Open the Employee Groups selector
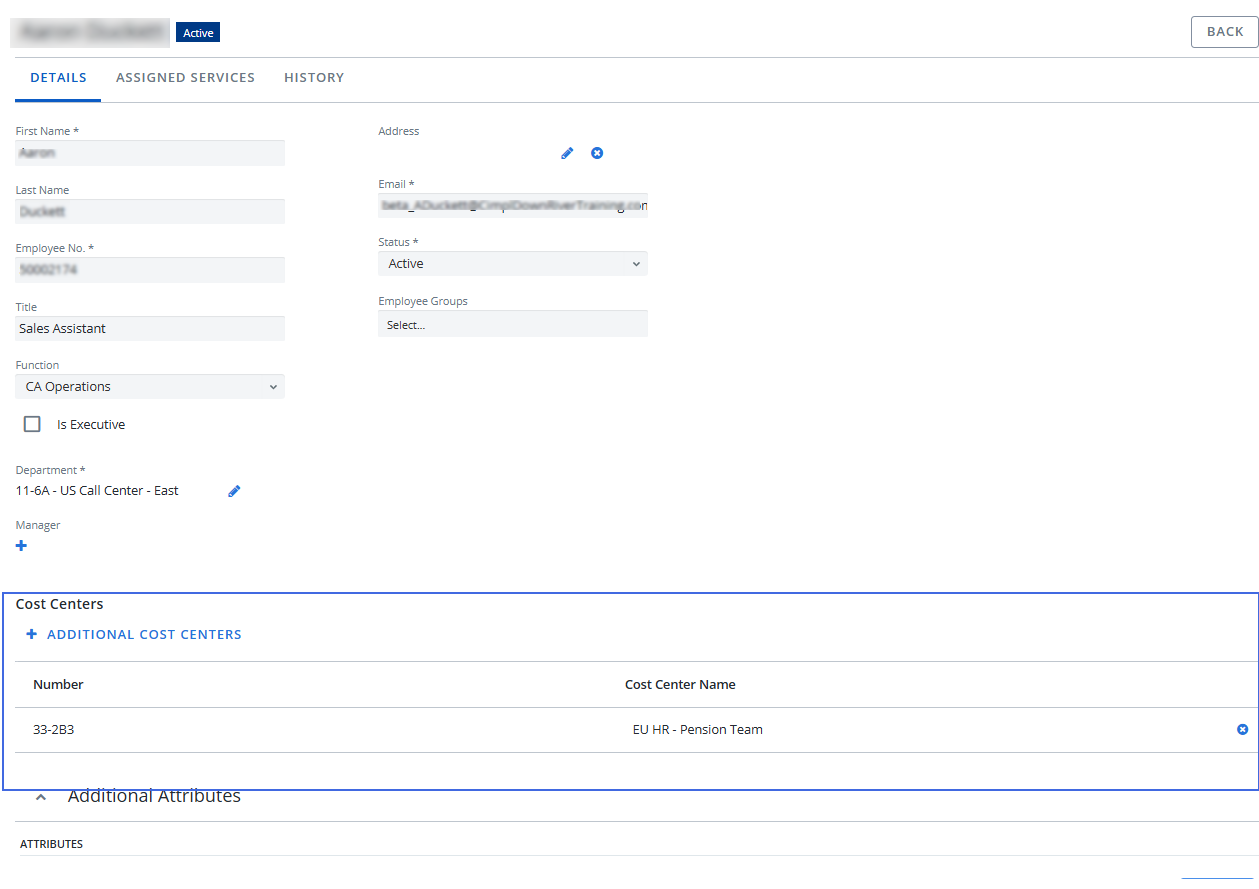Image resolution: width=1259 pixels, height=889 pixels. click(513, 325)
